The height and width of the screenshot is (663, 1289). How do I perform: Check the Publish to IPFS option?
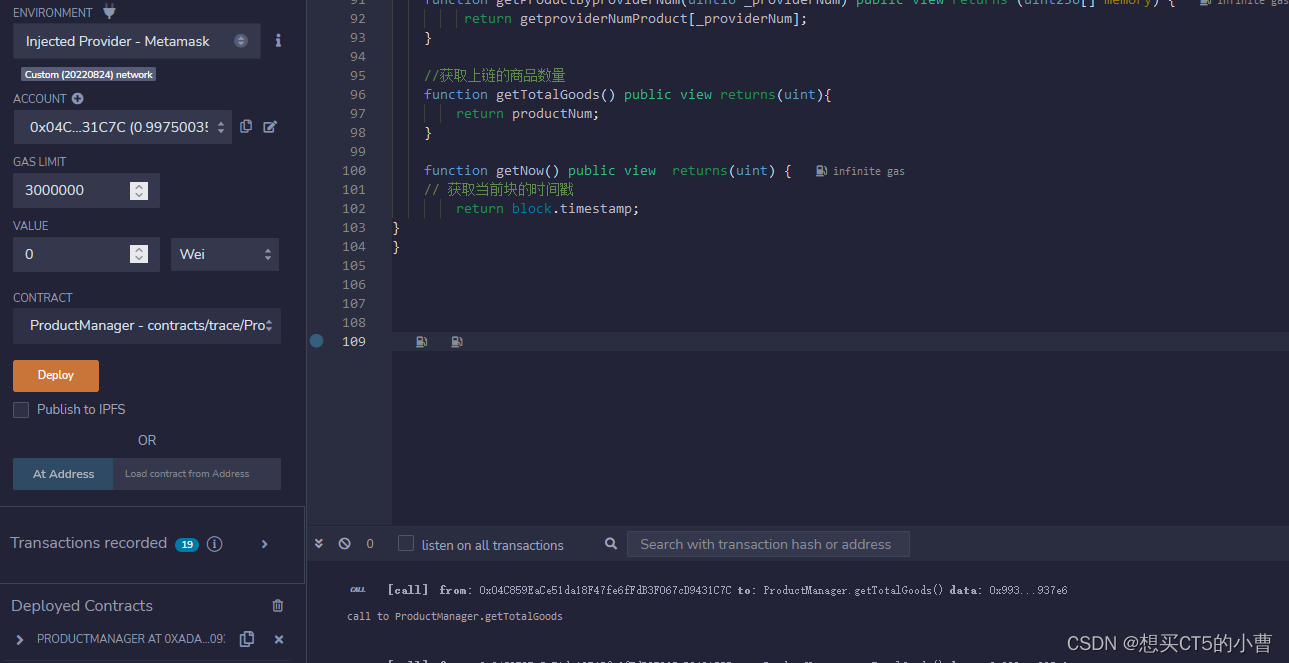tap(20, 409)
